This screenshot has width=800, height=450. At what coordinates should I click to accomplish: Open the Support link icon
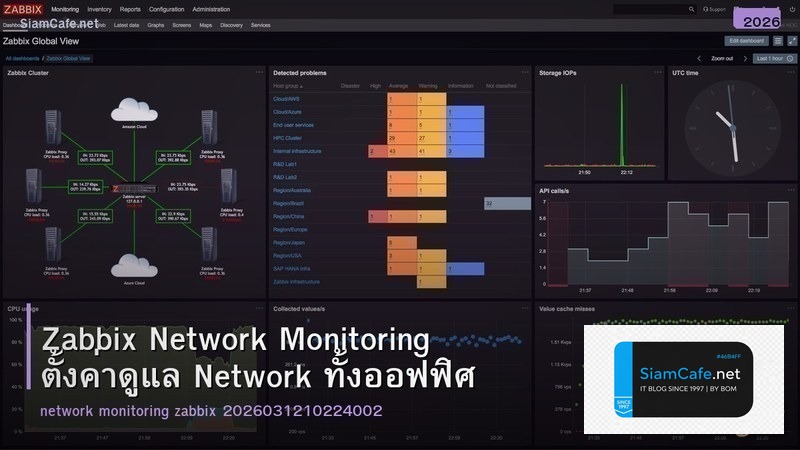(x=714, y=9)
